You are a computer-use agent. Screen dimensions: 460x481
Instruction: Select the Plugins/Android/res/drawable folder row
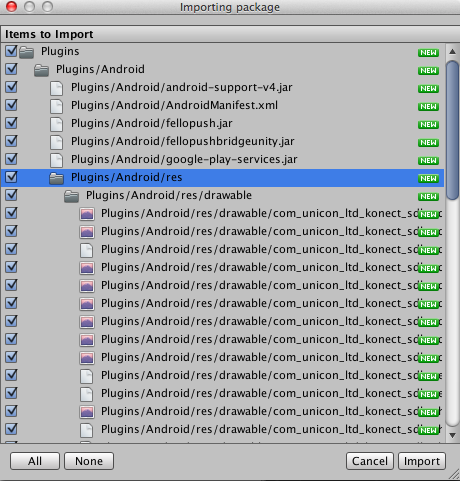point(222,195)
